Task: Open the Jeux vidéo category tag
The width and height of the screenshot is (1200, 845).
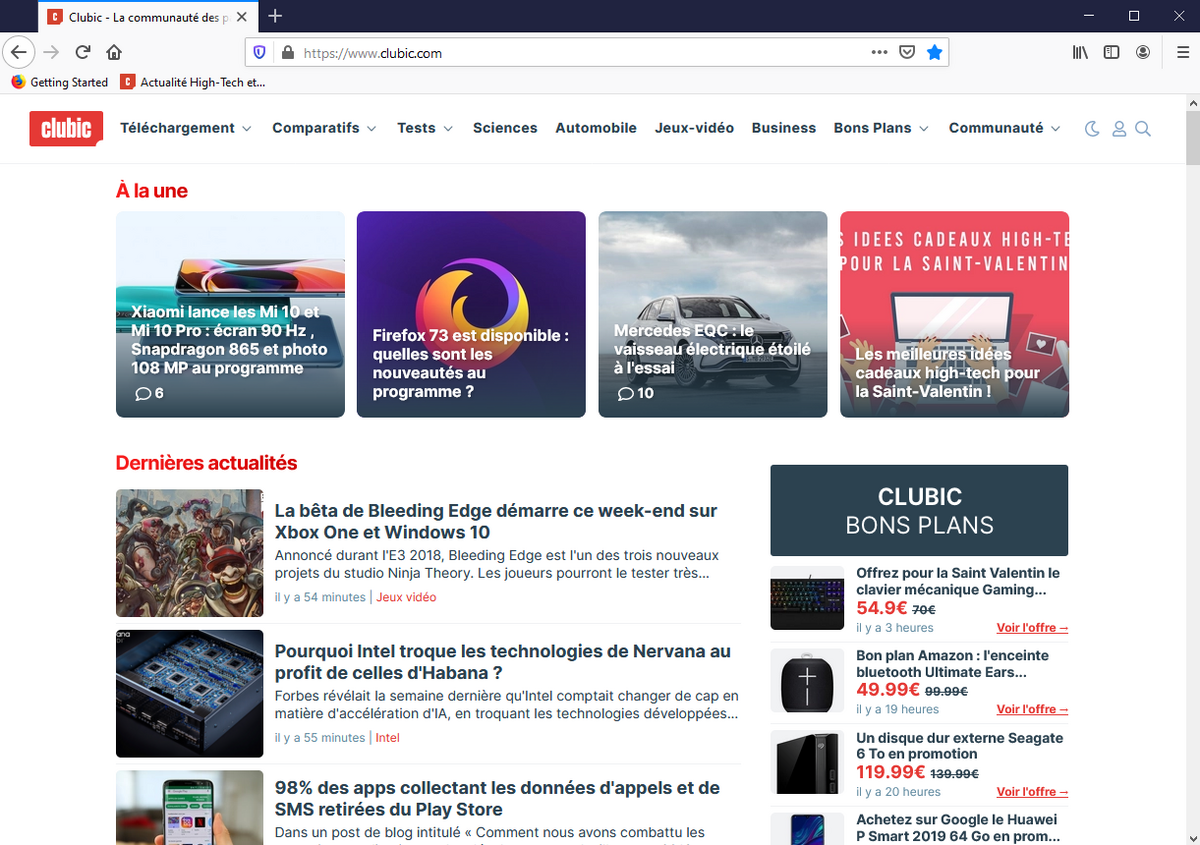Action: tap(406, 597)
